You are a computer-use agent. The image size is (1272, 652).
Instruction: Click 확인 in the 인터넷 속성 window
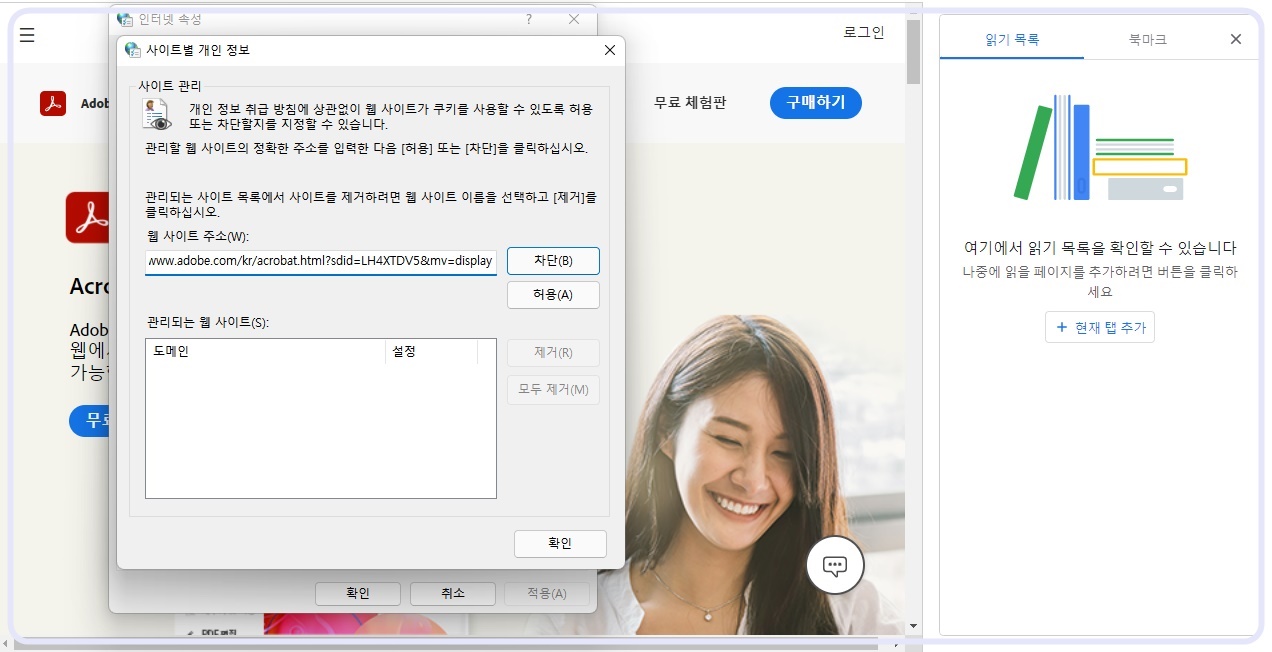[x=358, y=593]
